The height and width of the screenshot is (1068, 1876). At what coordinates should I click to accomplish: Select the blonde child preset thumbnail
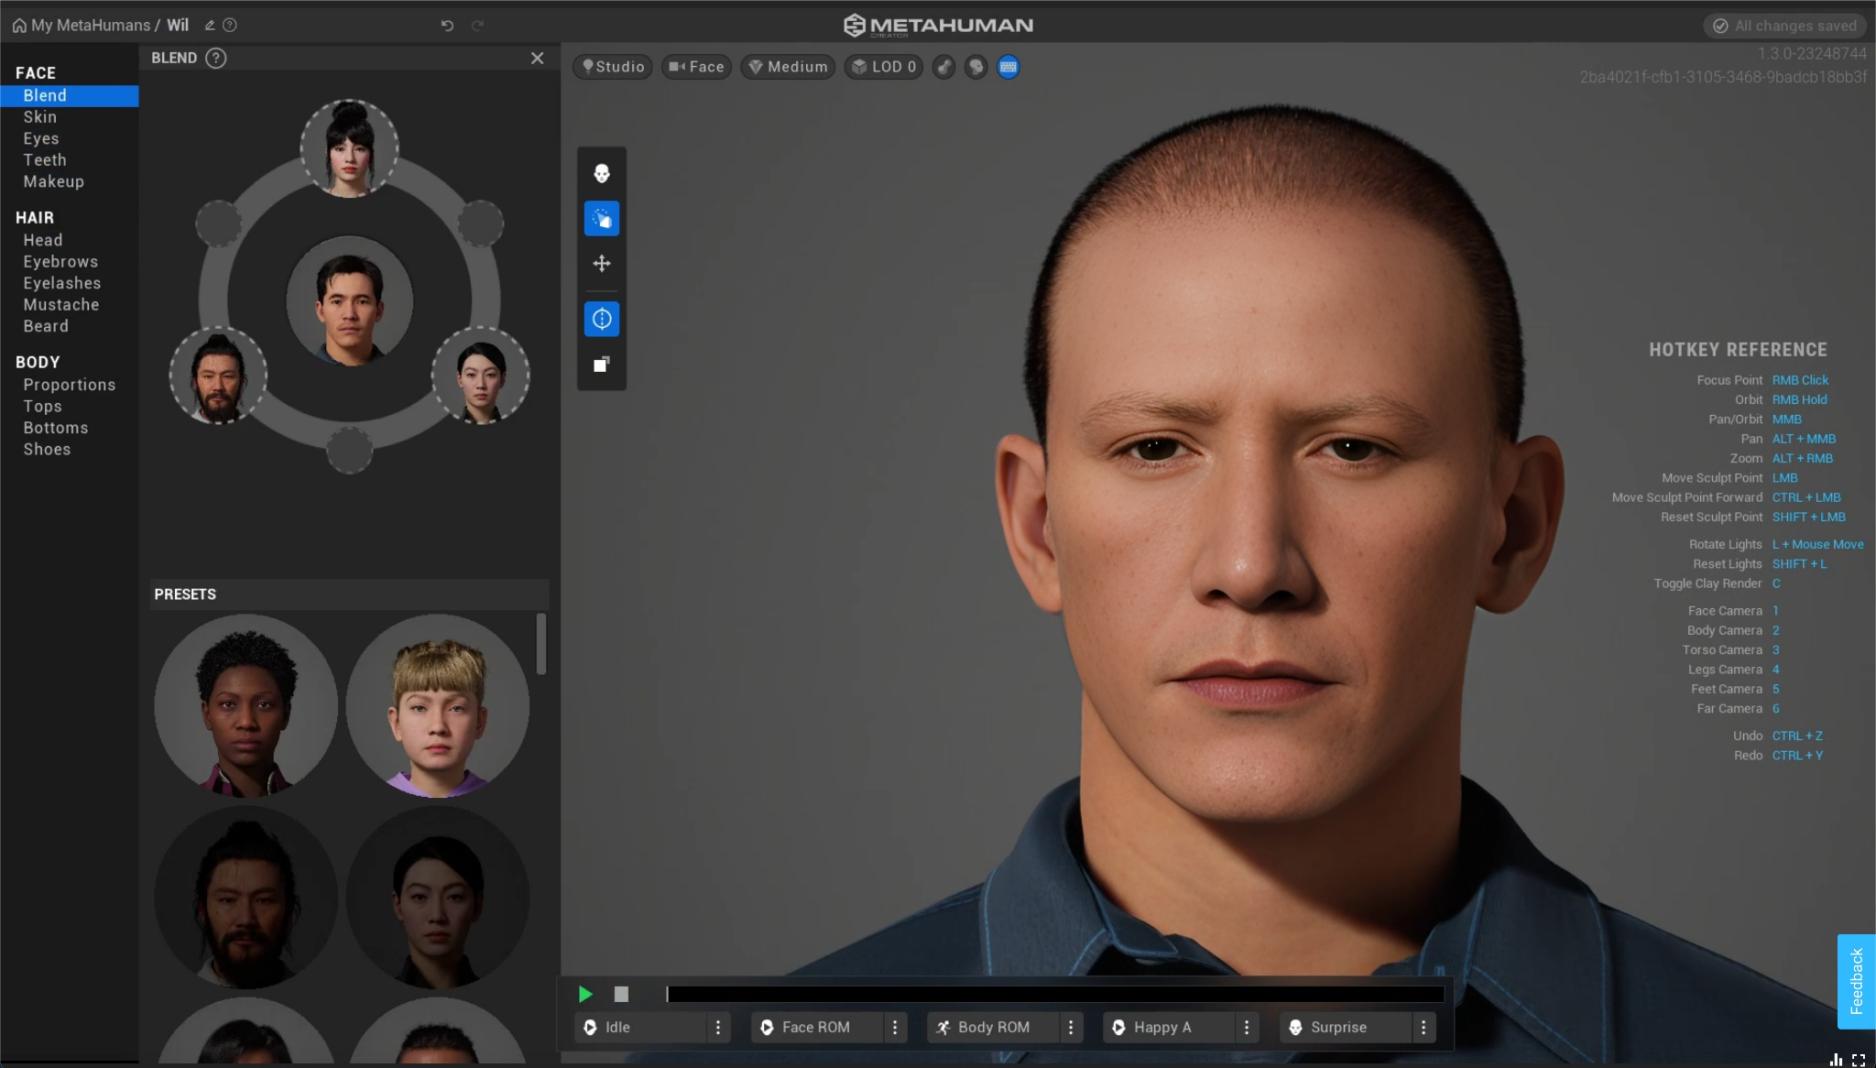(x=438, y=704)
